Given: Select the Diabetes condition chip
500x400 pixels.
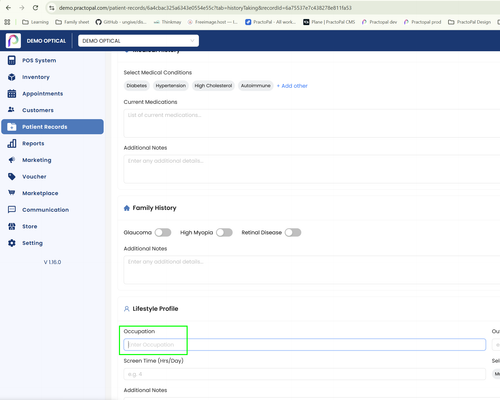Looking at the screenshot, I should (x=137, y=86).
